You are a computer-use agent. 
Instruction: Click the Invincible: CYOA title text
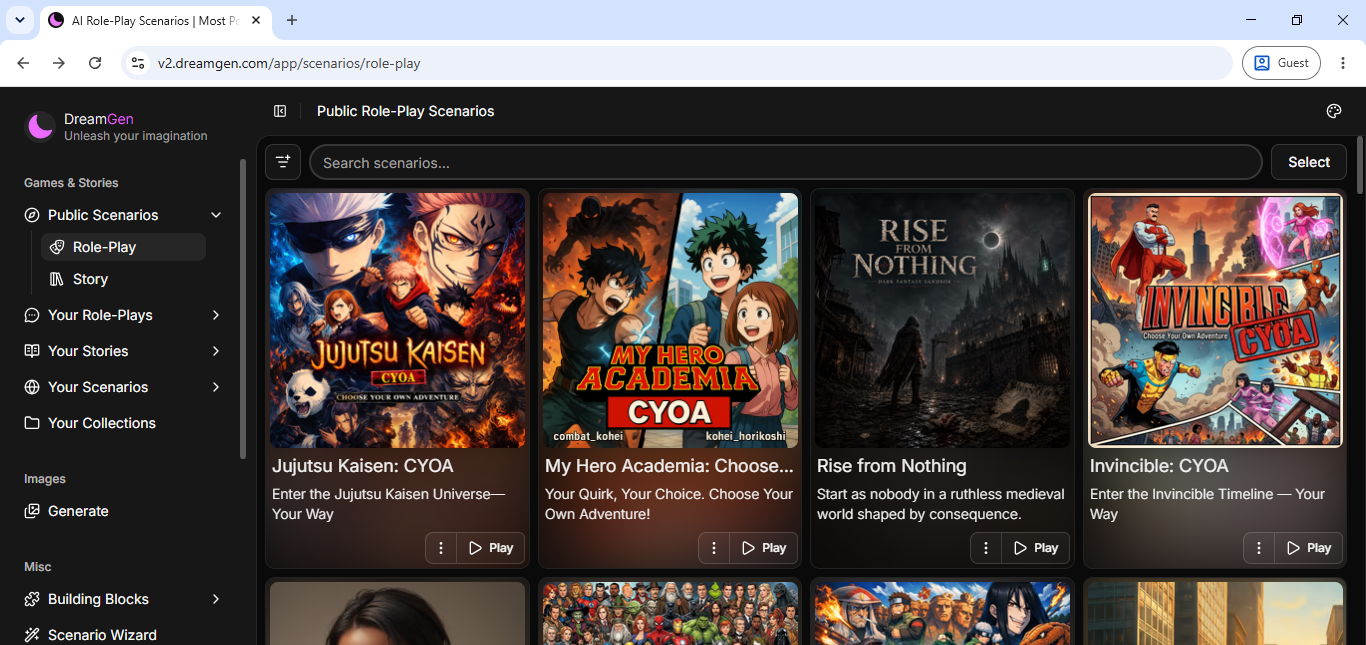click(1159, 466)
